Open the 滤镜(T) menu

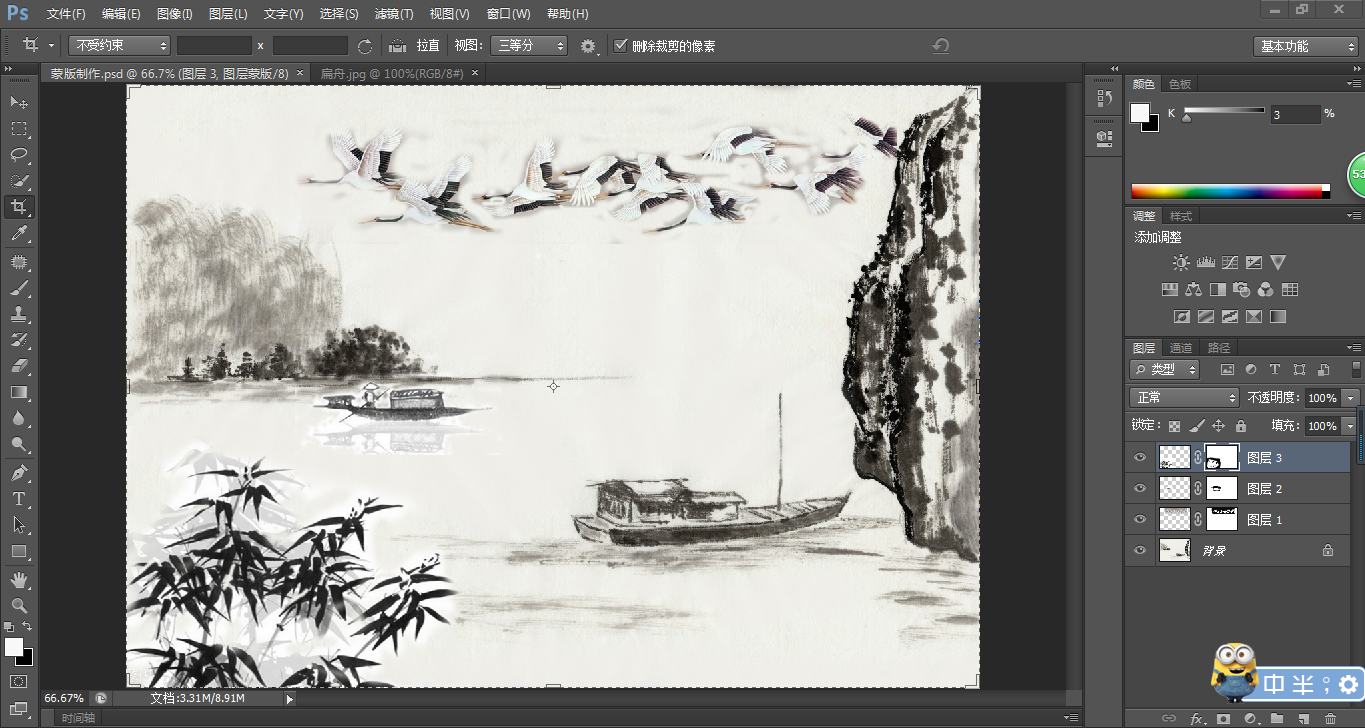[393, 14]
